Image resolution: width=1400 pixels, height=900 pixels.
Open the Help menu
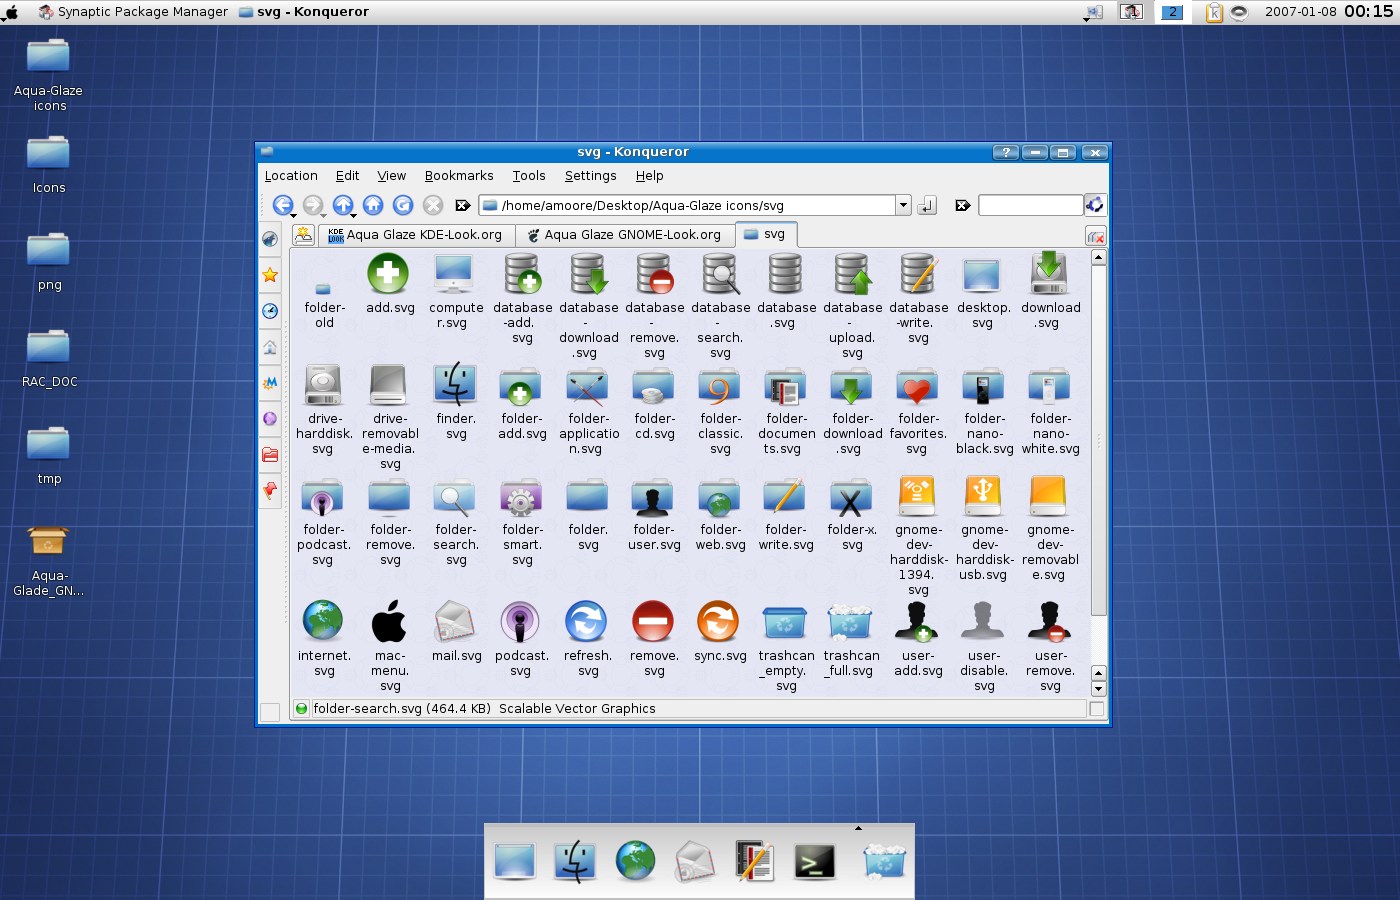pyautogui.click(x=649, y=175)
